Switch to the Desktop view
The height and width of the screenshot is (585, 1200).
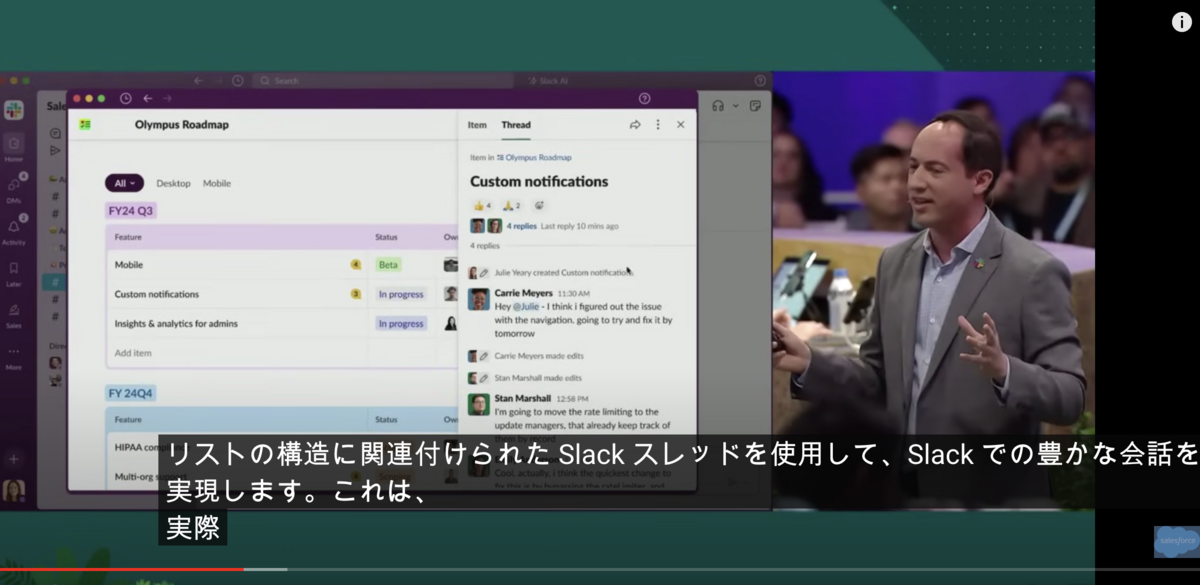[x=173, y=183]
